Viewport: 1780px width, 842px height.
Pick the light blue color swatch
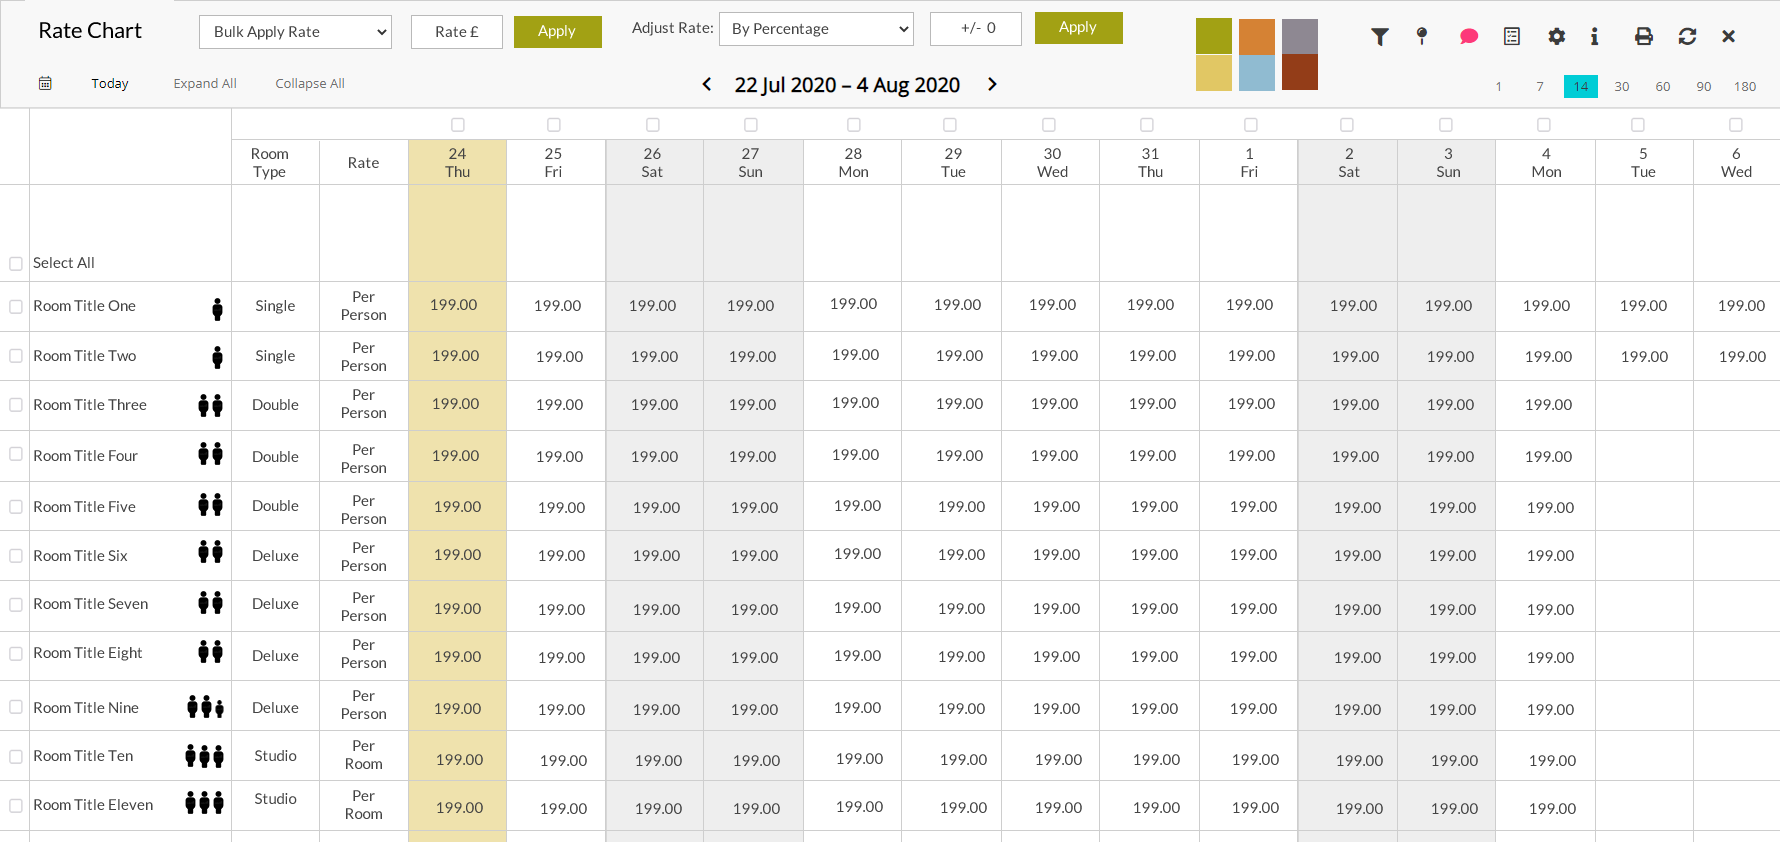click(x=1256, y=73)
